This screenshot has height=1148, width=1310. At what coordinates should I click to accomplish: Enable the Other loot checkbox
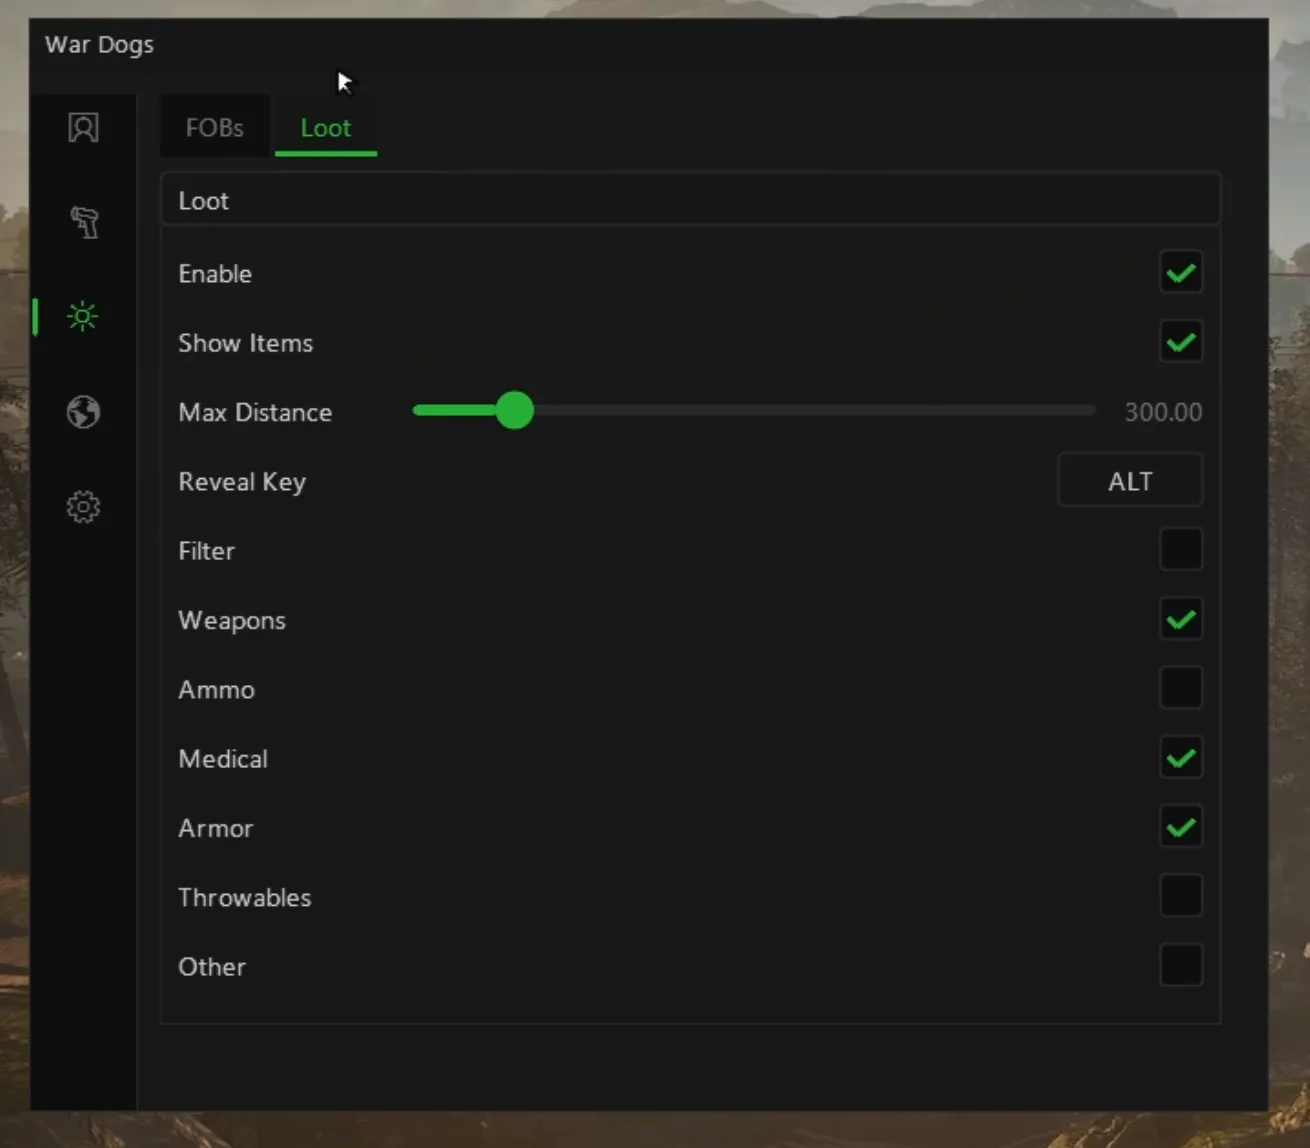(1181, 966)
